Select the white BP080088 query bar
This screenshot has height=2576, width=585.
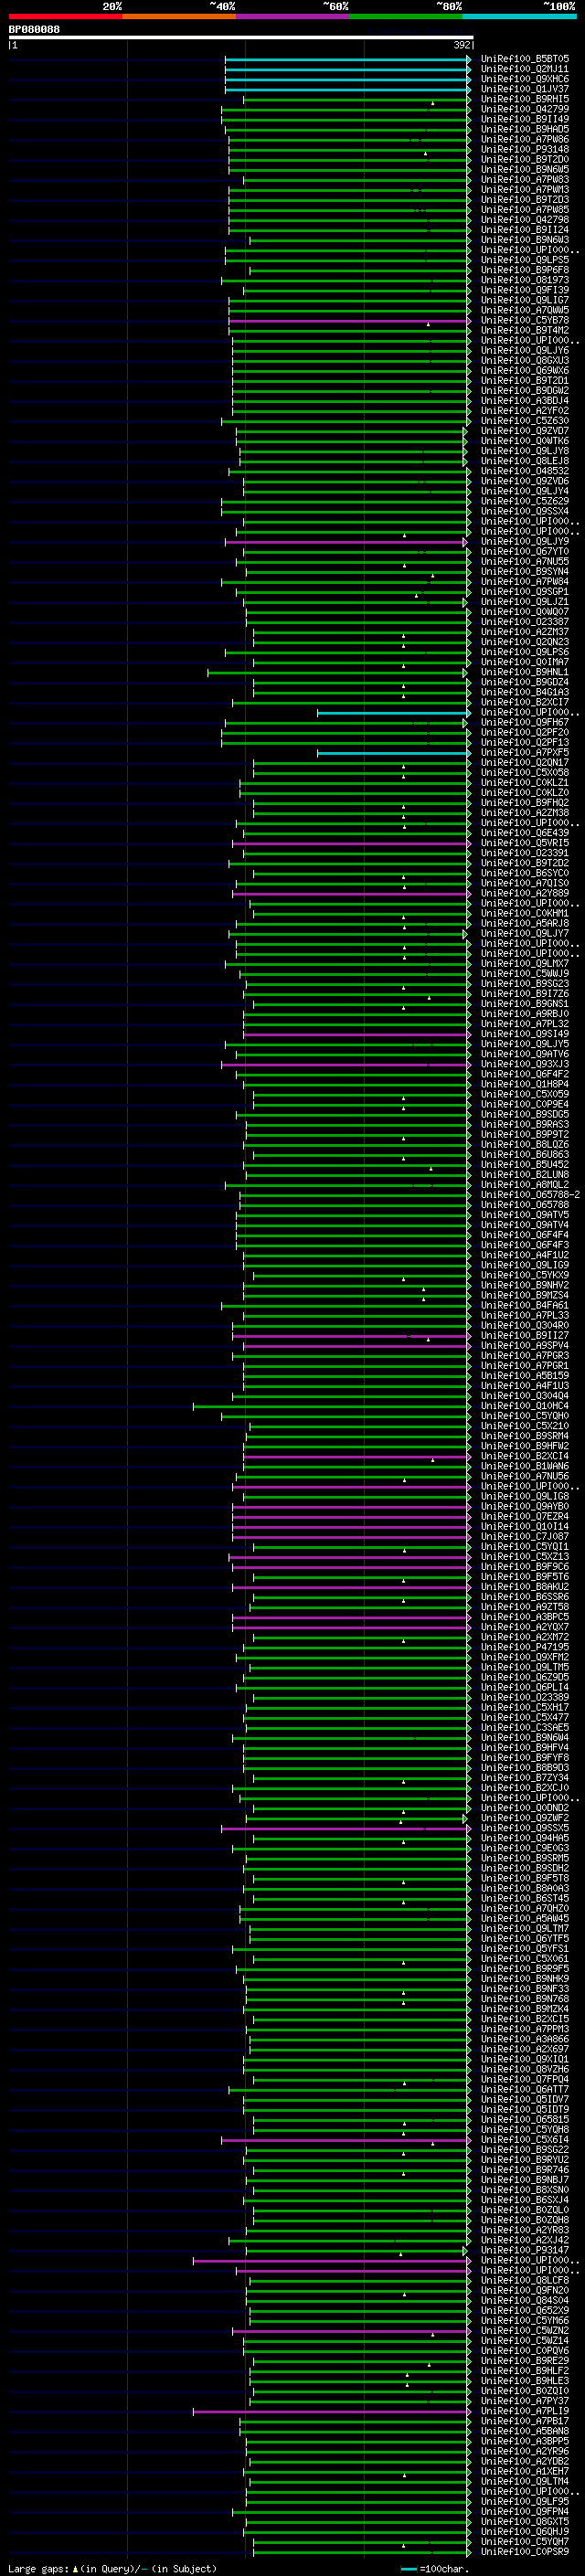[x=241, y=37]
